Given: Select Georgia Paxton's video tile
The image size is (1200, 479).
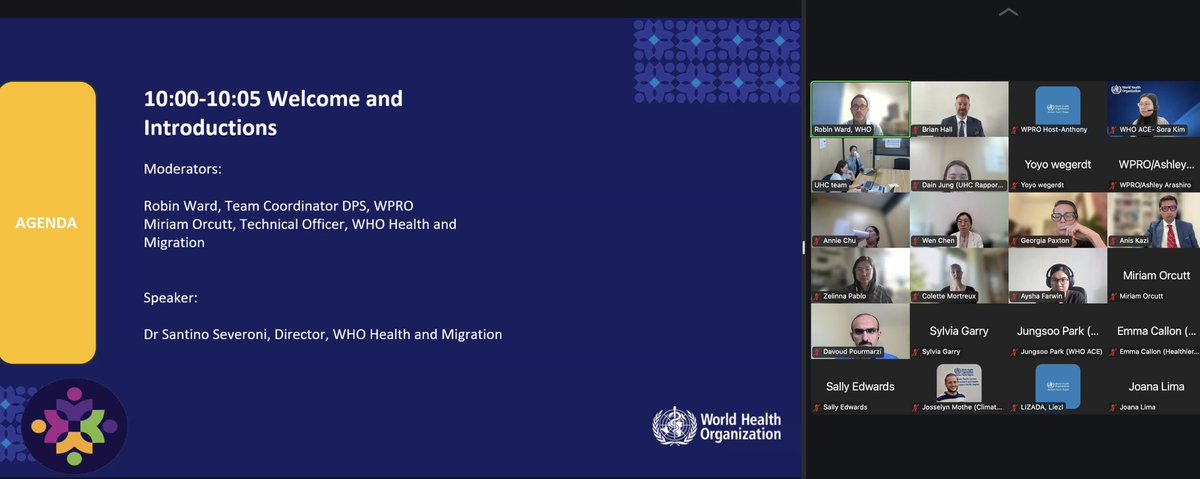Looking at the screenshot, I should 1056,220.
